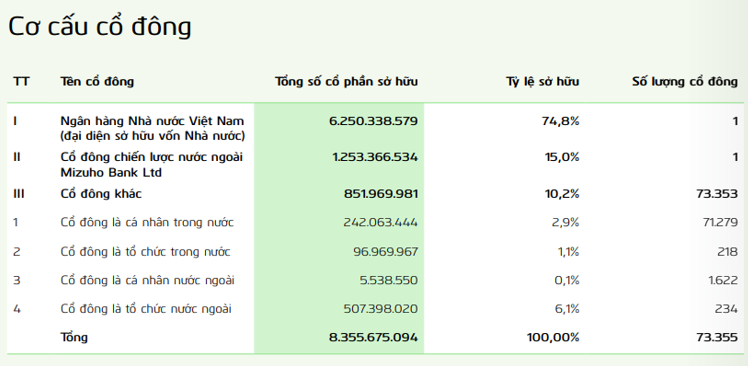The image size is (748, 366).
Task: Select the value 96.969.967
Action: 386,251
